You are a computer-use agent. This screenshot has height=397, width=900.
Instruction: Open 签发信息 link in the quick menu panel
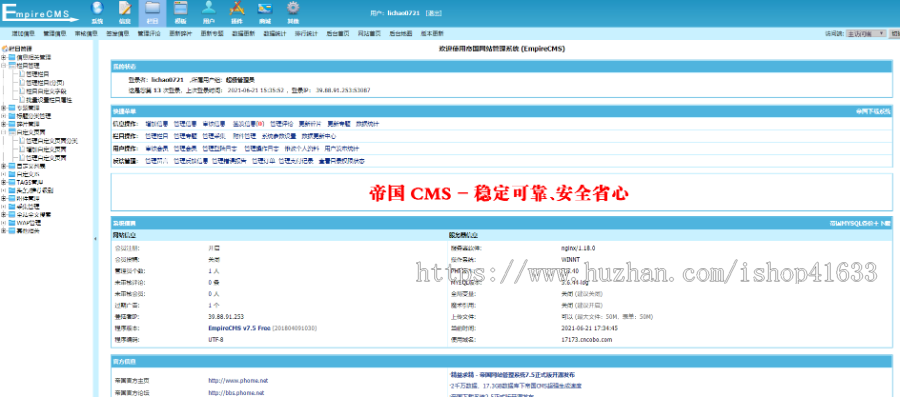coord(249,124)
